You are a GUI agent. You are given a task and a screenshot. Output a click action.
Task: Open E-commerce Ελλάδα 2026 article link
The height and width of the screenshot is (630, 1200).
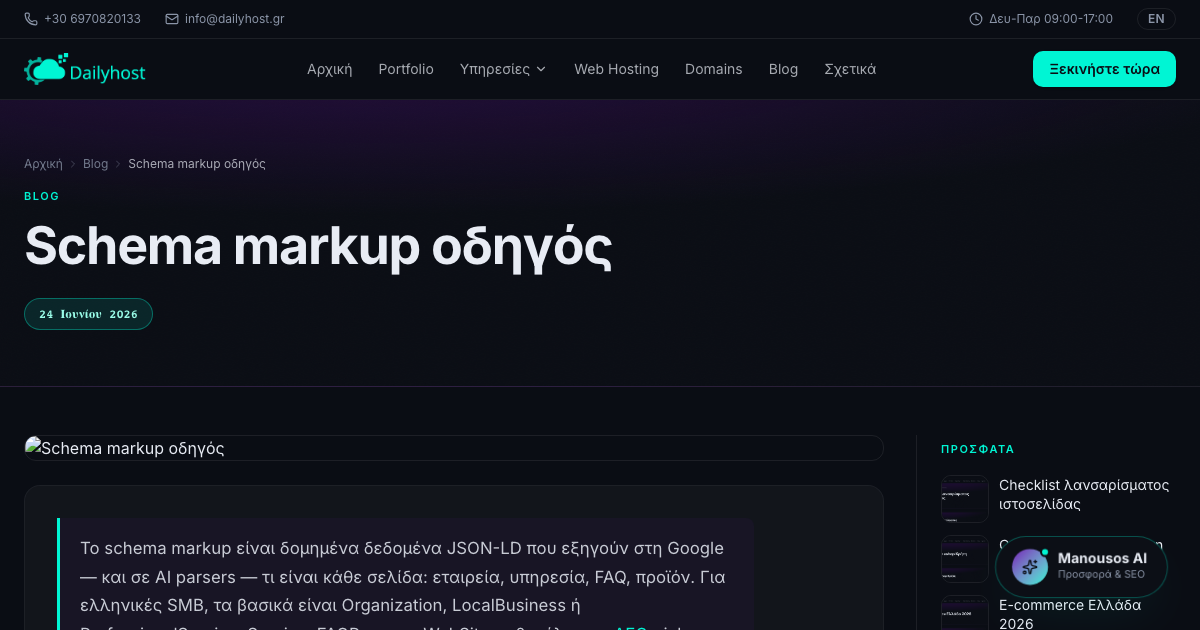[1070, 614]
